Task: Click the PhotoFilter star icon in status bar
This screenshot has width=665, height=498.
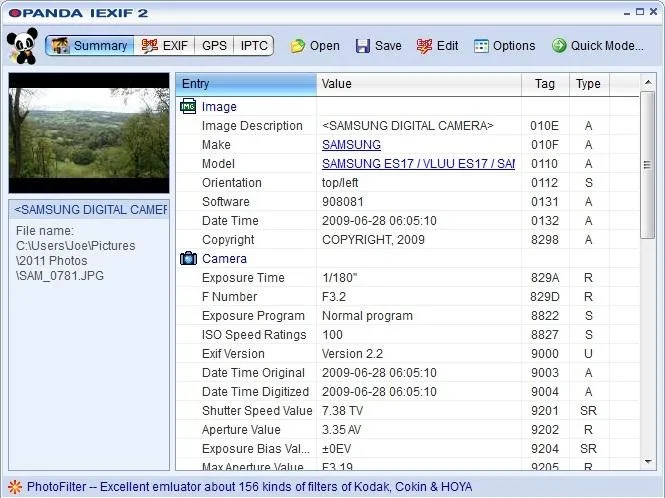Action: pos(15,487)
